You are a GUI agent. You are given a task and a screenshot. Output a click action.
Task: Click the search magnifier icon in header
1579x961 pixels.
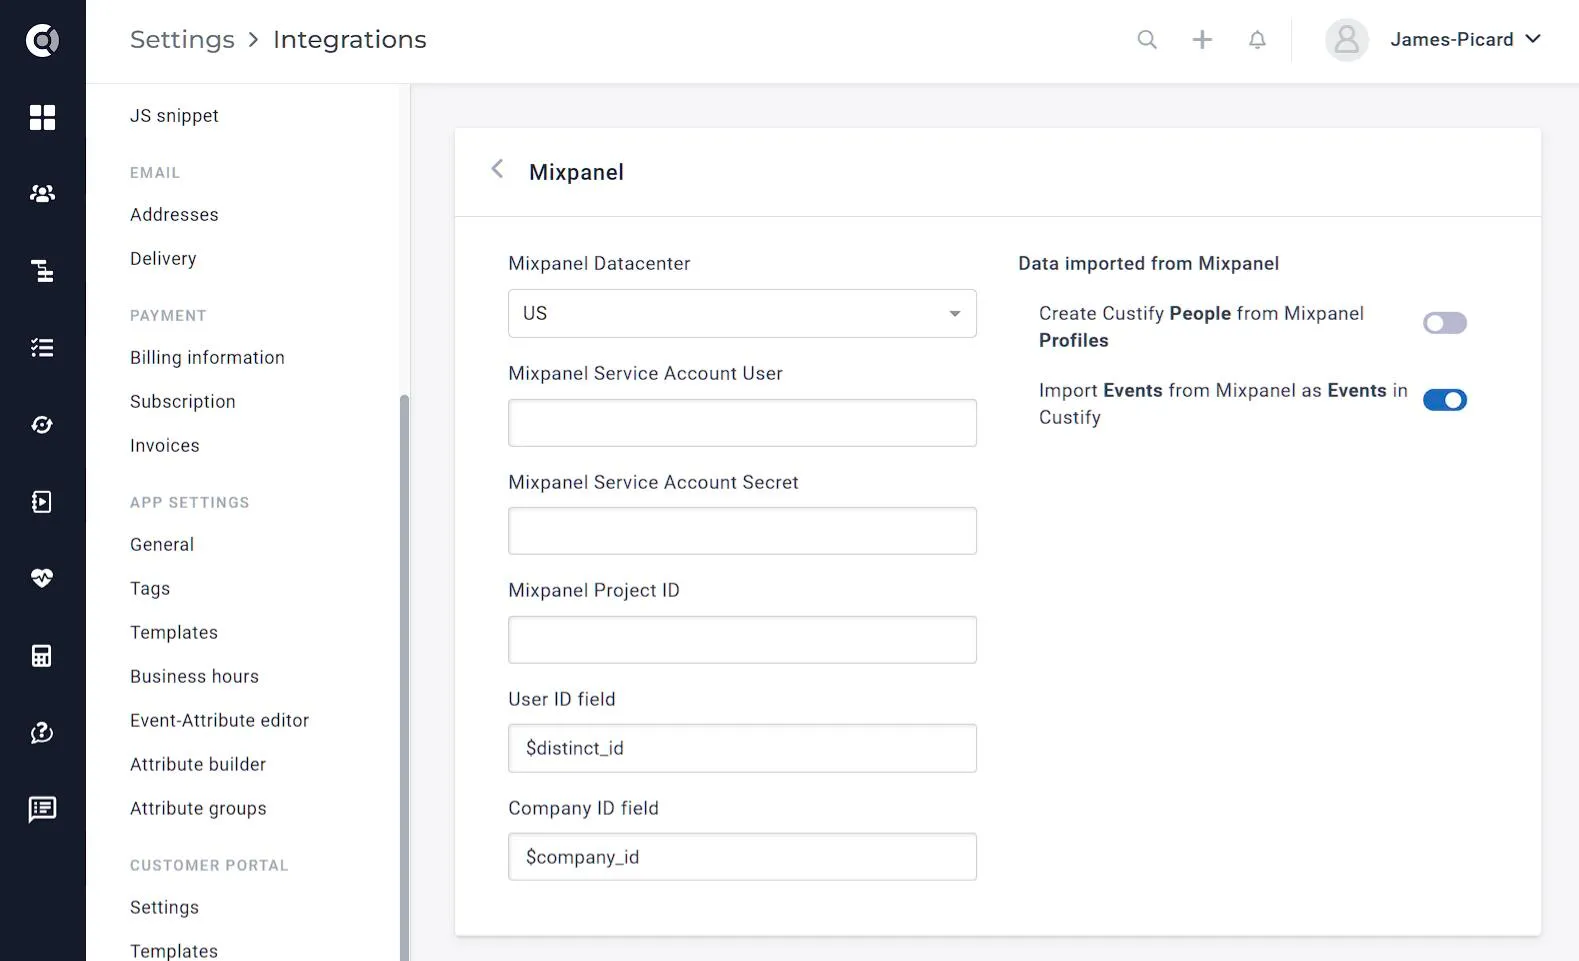[x=1147, y=39]
